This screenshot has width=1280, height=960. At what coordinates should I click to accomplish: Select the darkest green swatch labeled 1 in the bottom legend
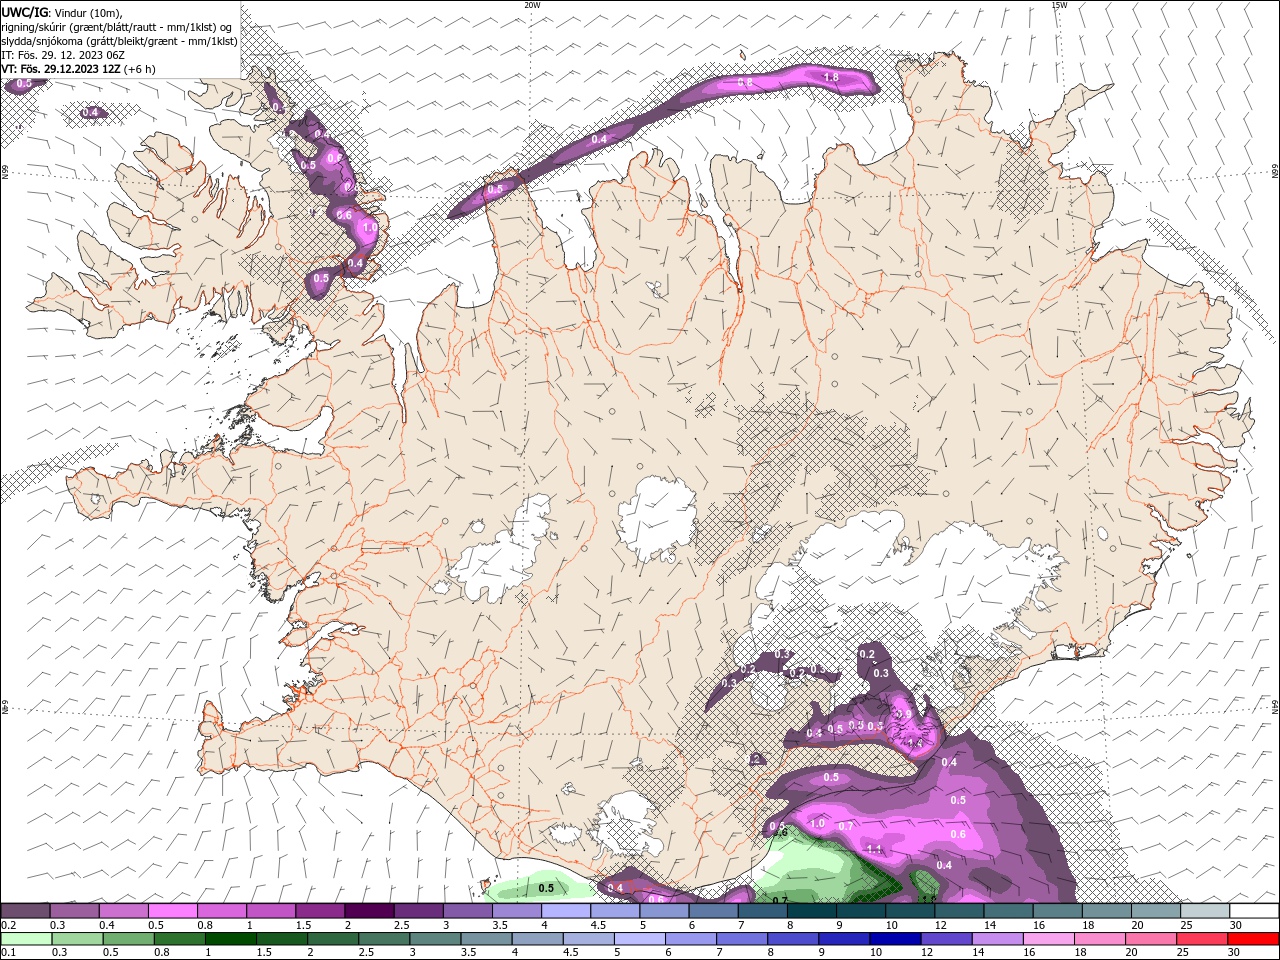tap(230, 939)
